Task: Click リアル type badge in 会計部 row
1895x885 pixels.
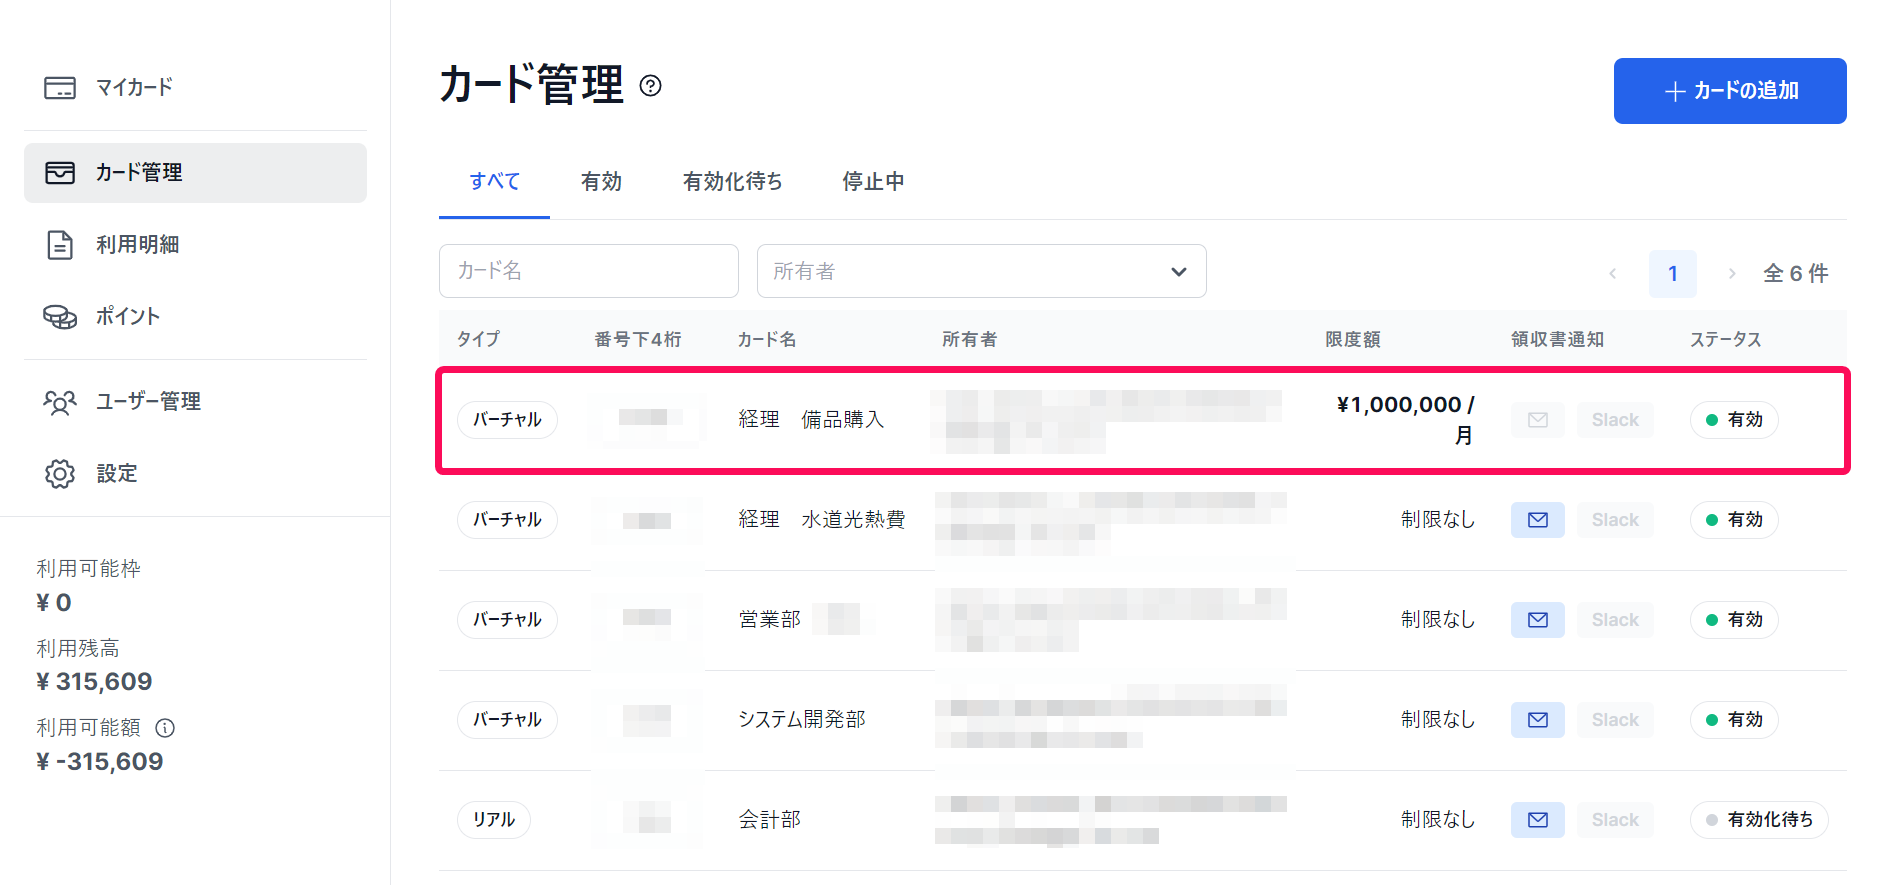Action: [494, 820]
